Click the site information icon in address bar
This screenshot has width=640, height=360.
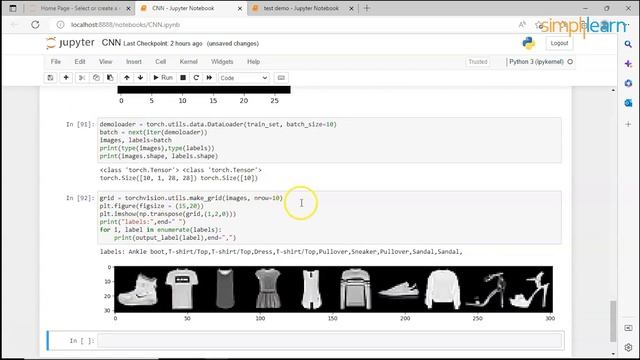[x=60, y=25]
